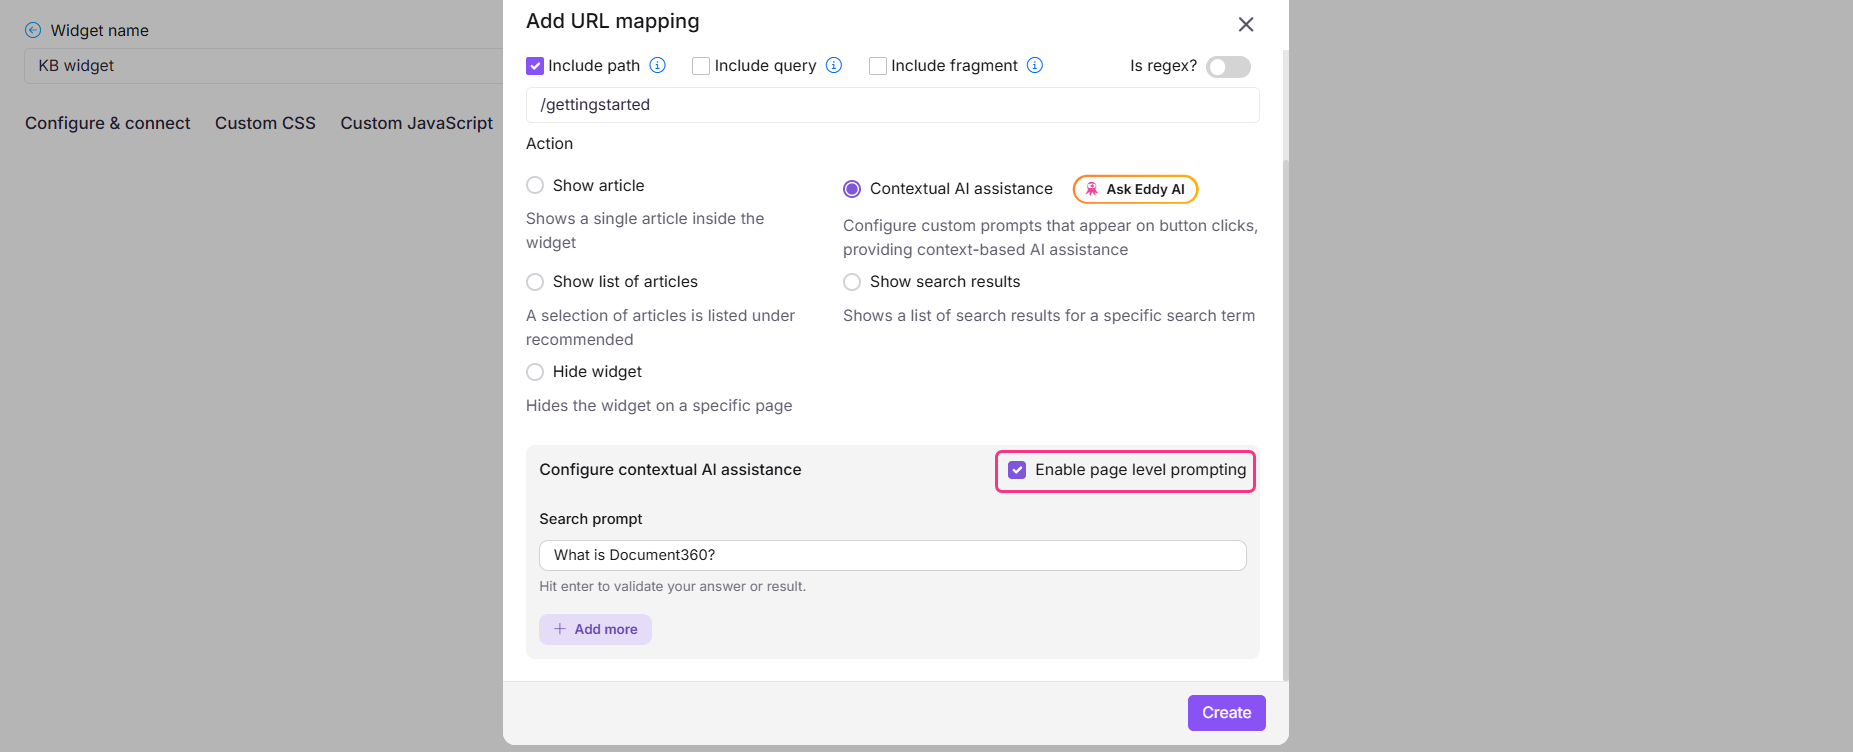Open the Include query info tooltip
This screenshot has width=1853, height=752.
[x=834, y=65]
